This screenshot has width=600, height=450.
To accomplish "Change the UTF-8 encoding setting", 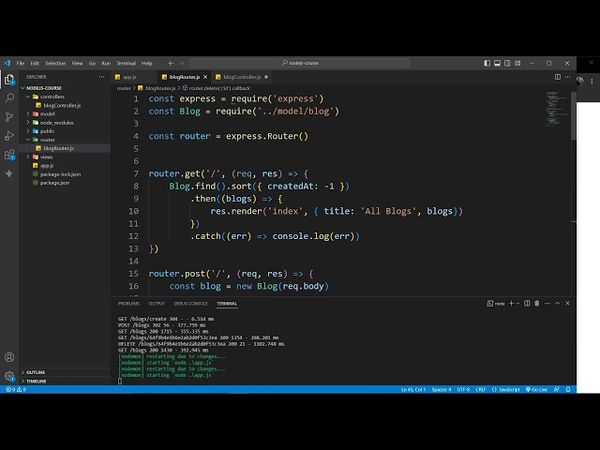I will pos(463,390).
